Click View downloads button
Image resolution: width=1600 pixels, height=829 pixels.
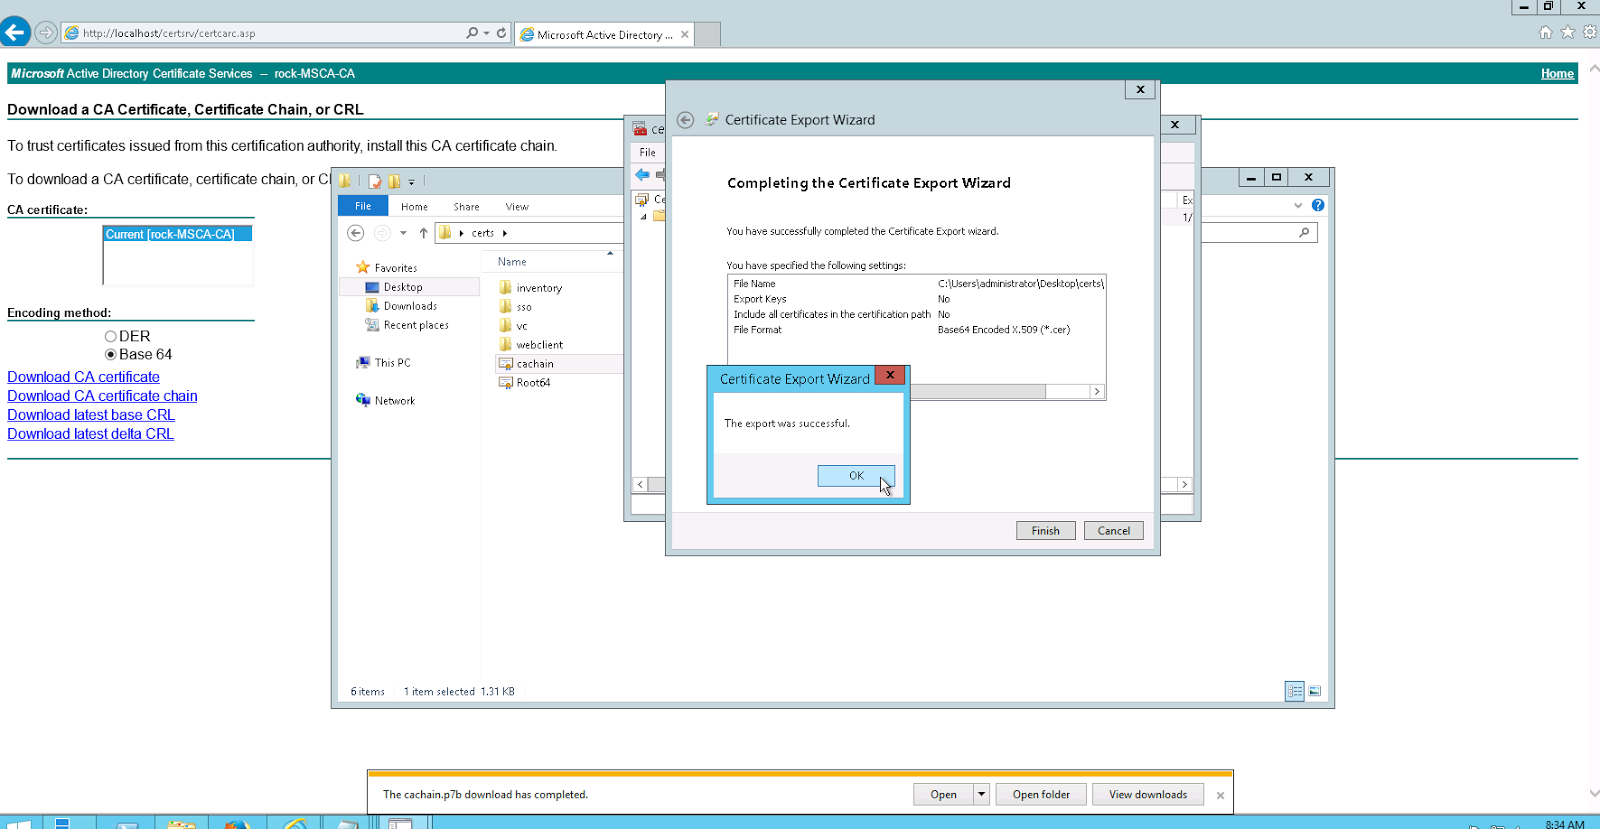1148,795
